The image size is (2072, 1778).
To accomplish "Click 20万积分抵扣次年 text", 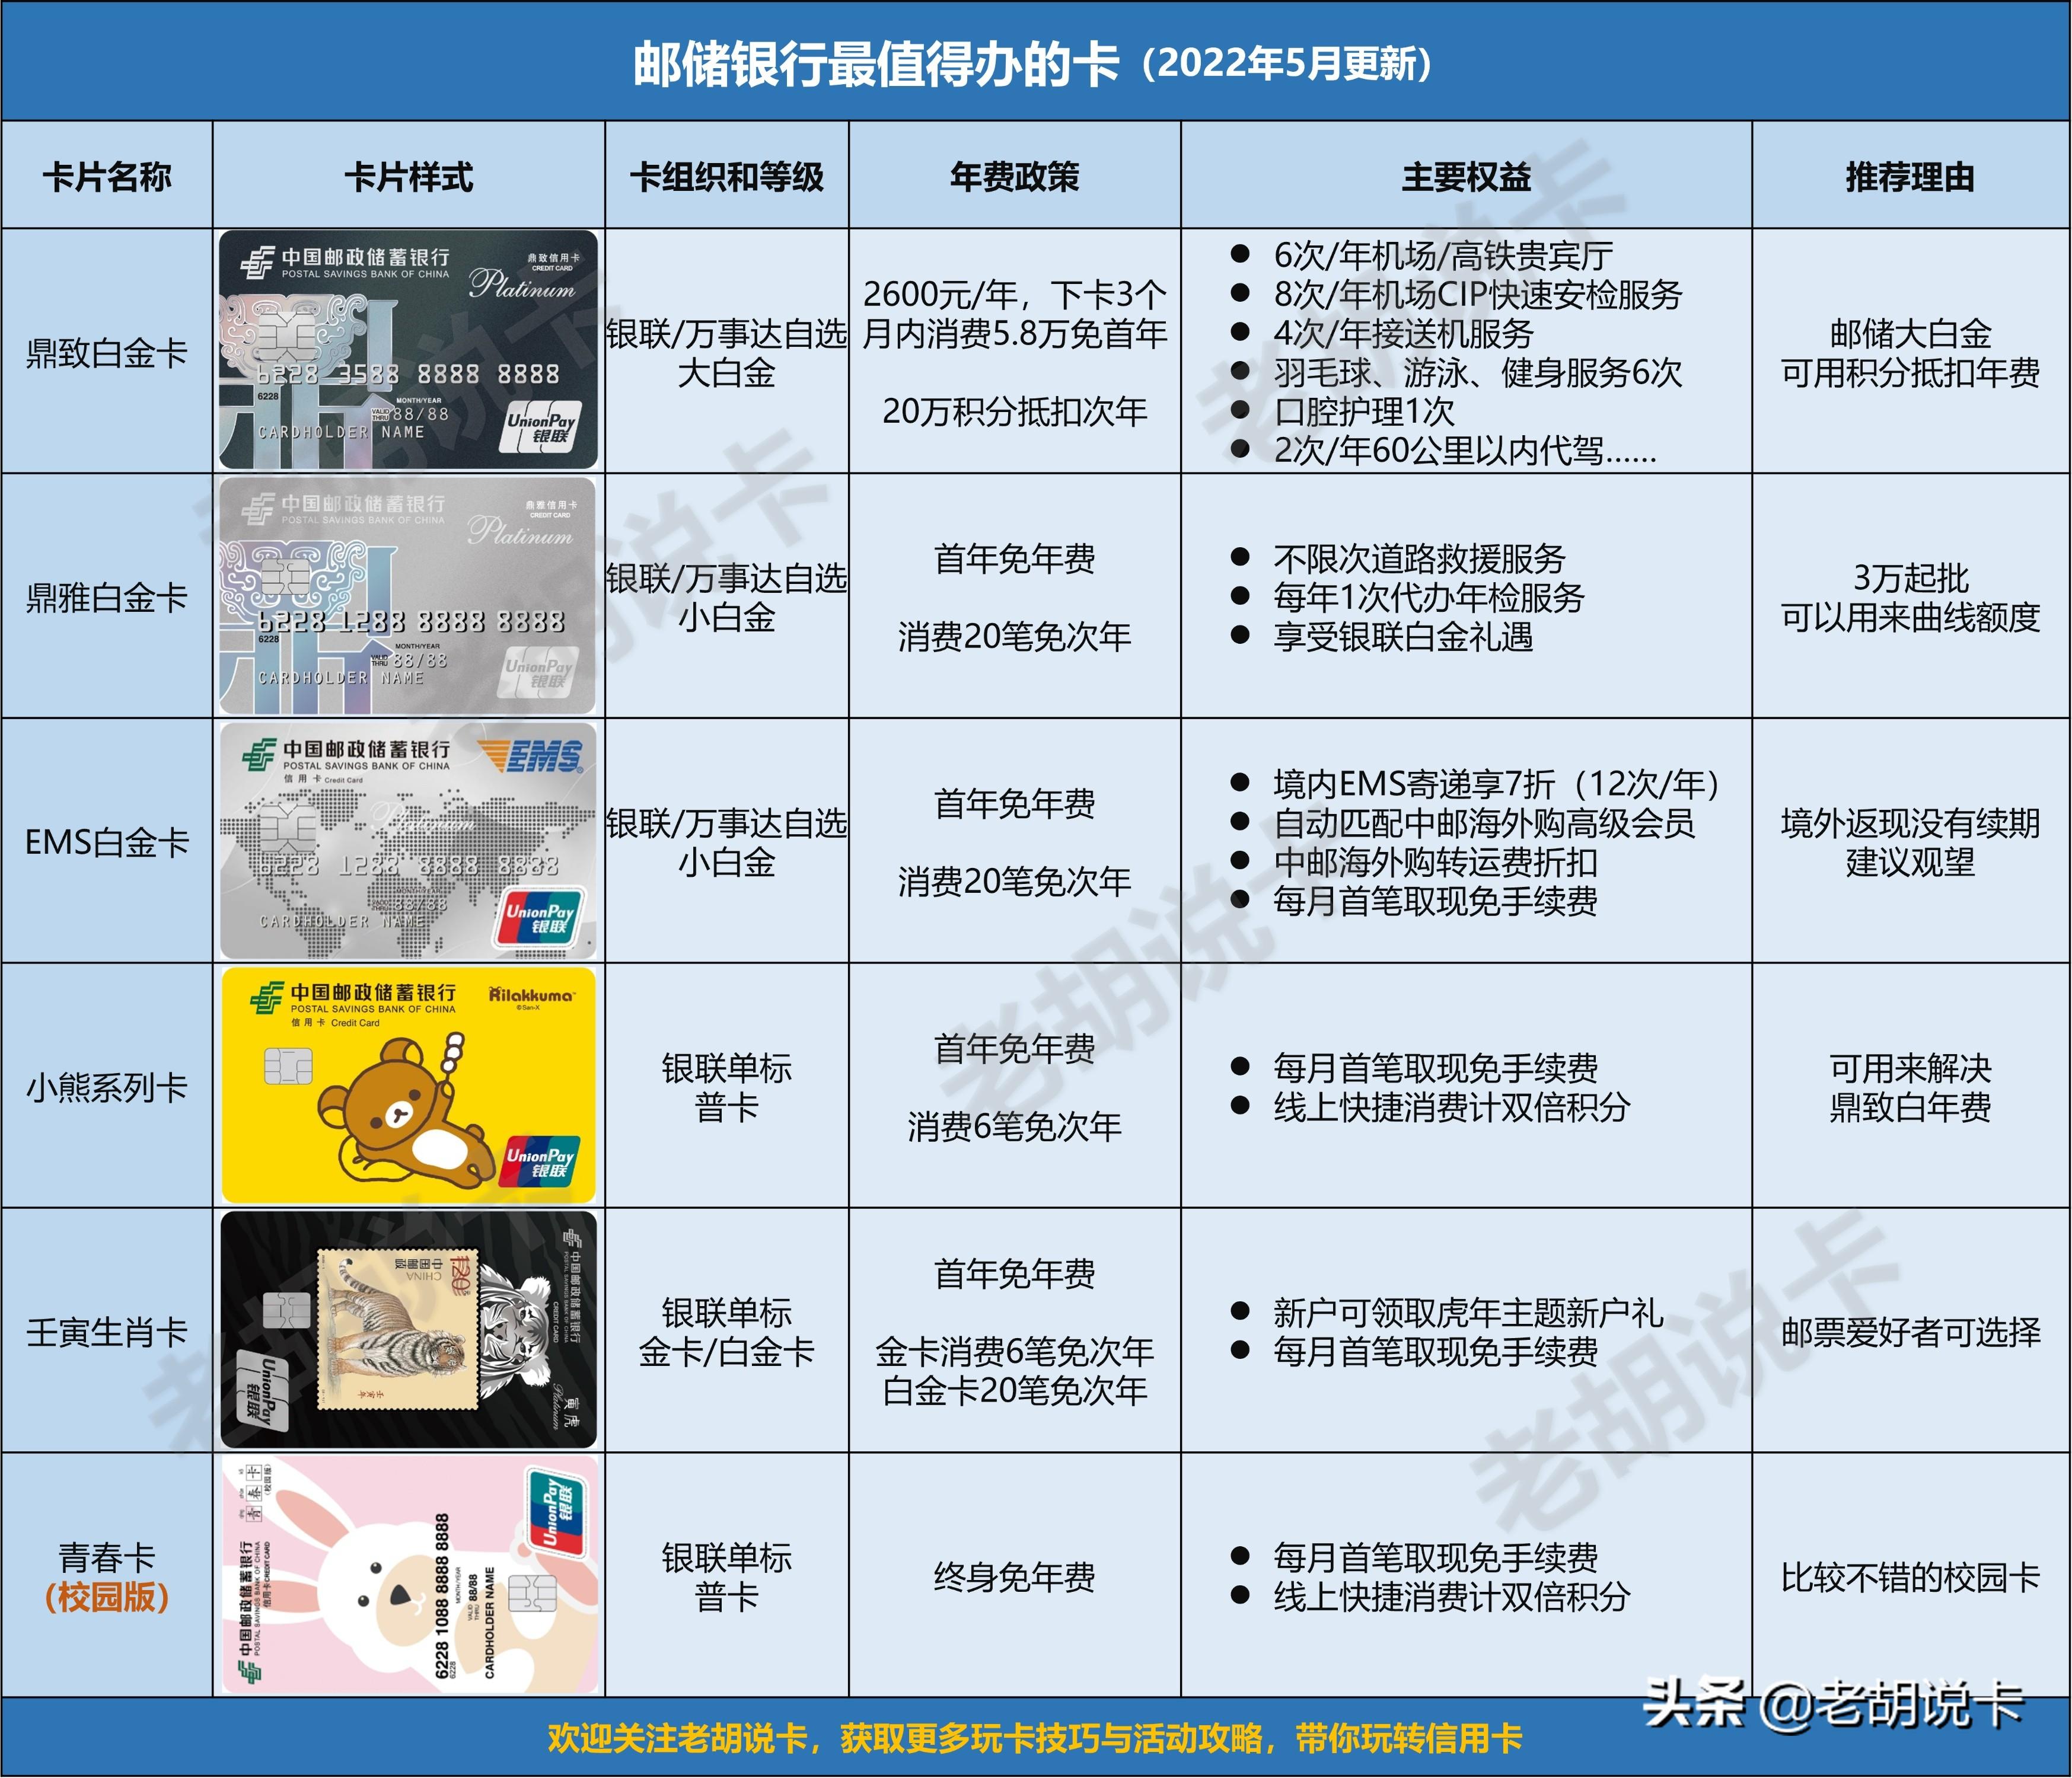I will click(x=1015, y=411).
